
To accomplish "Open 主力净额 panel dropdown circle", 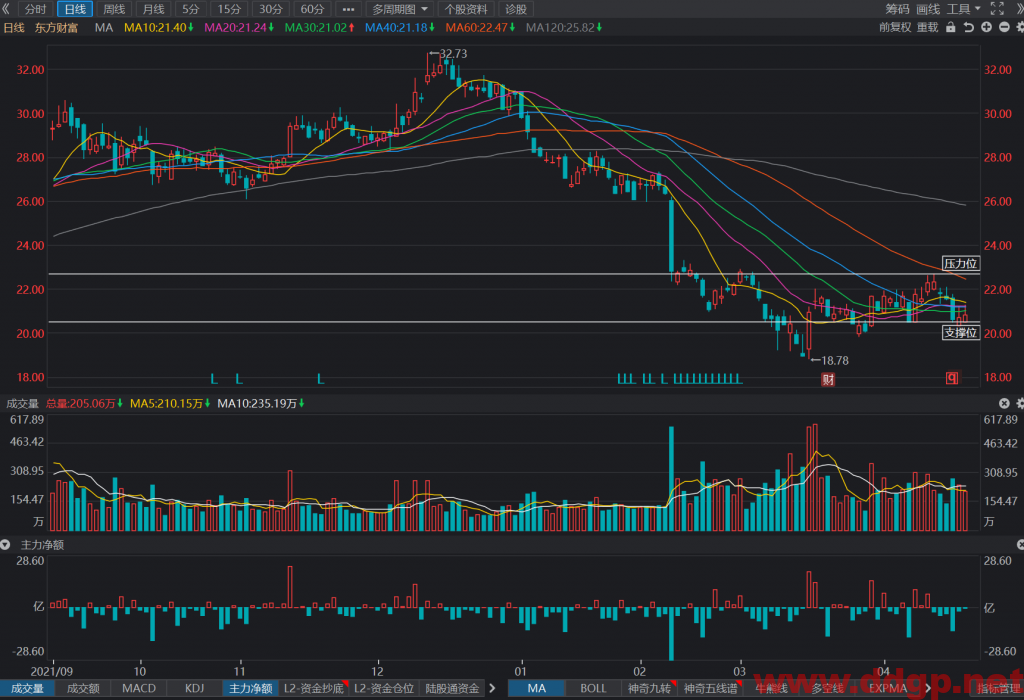I will pyautogui.click(x=6, y=545).
